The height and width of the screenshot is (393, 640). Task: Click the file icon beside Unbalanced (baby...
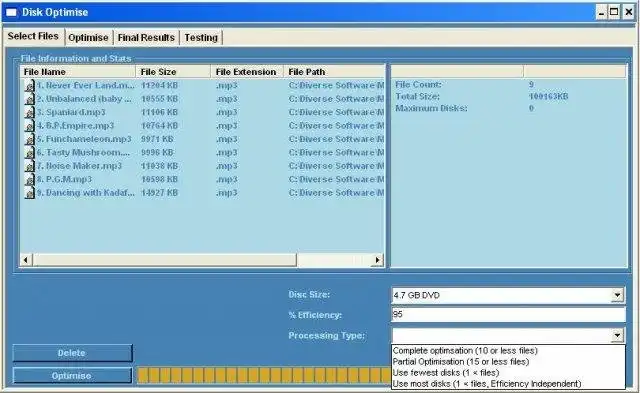(29, 99)
